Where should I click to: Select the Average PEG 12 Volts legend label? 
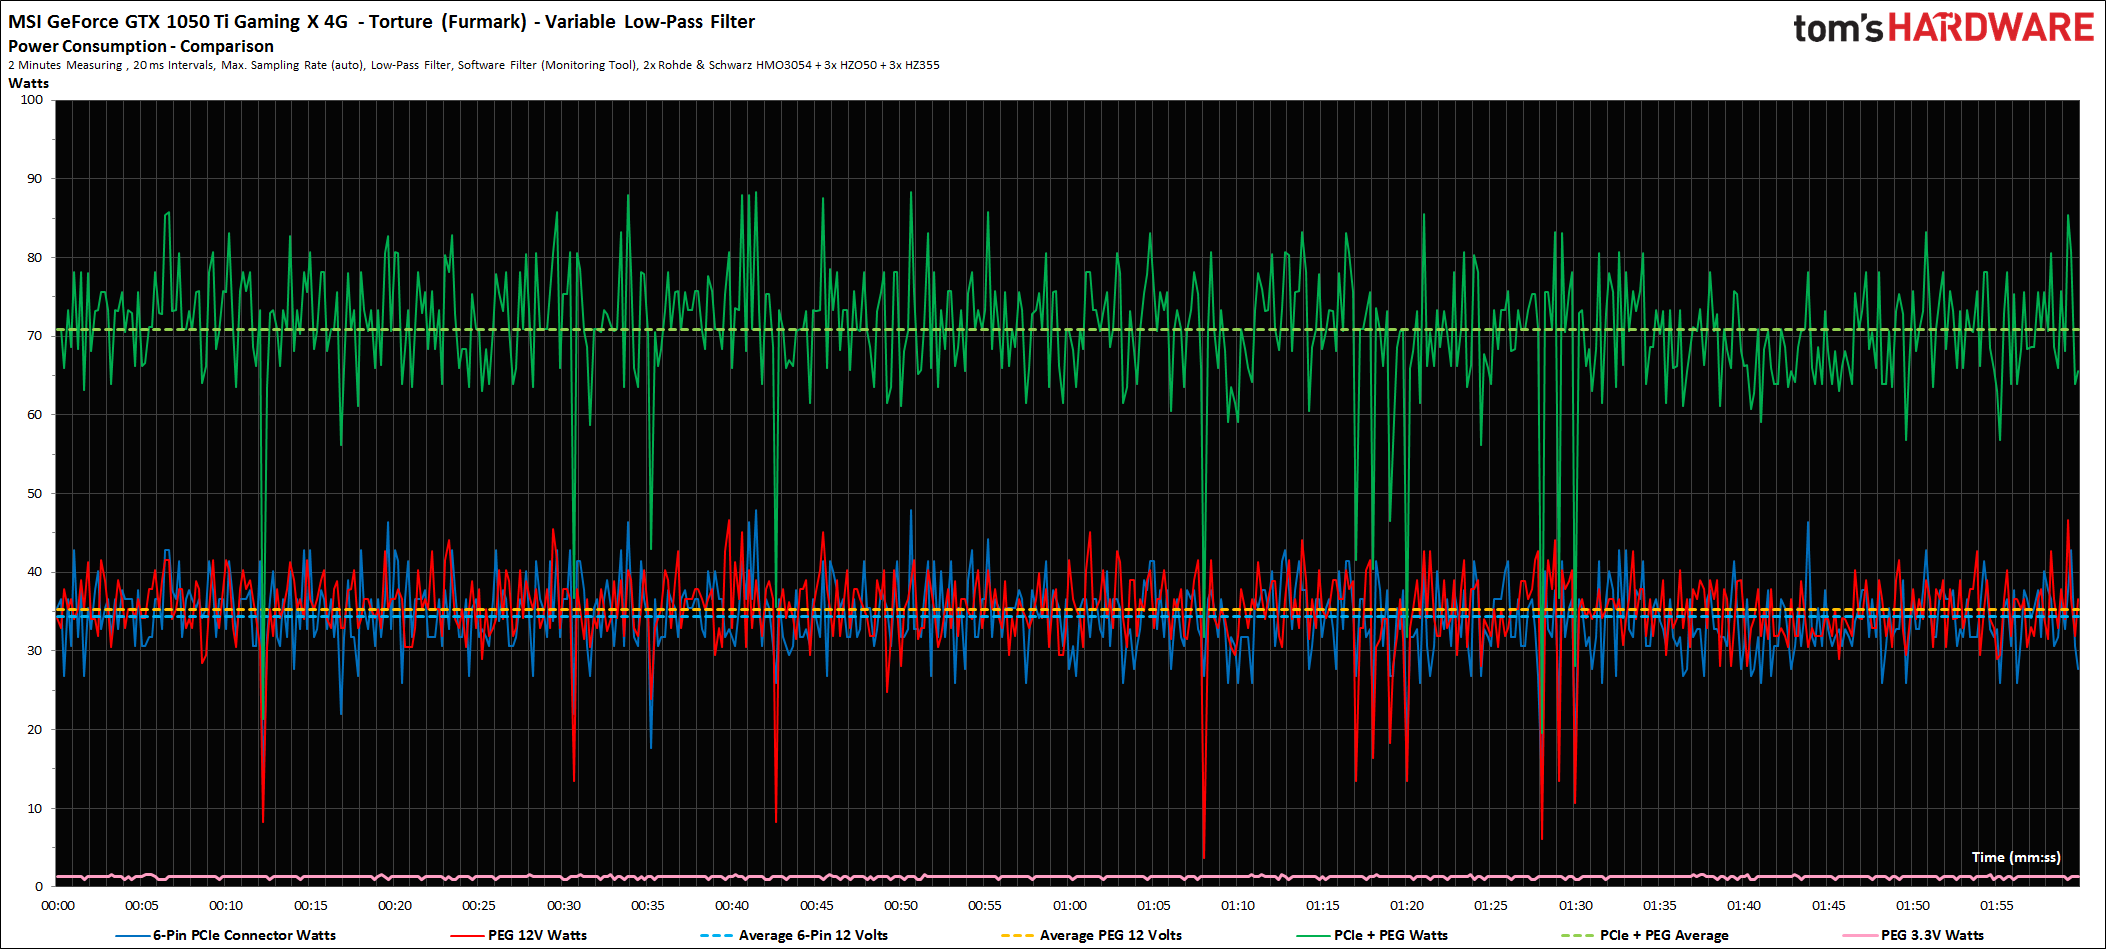[1110, 936]
